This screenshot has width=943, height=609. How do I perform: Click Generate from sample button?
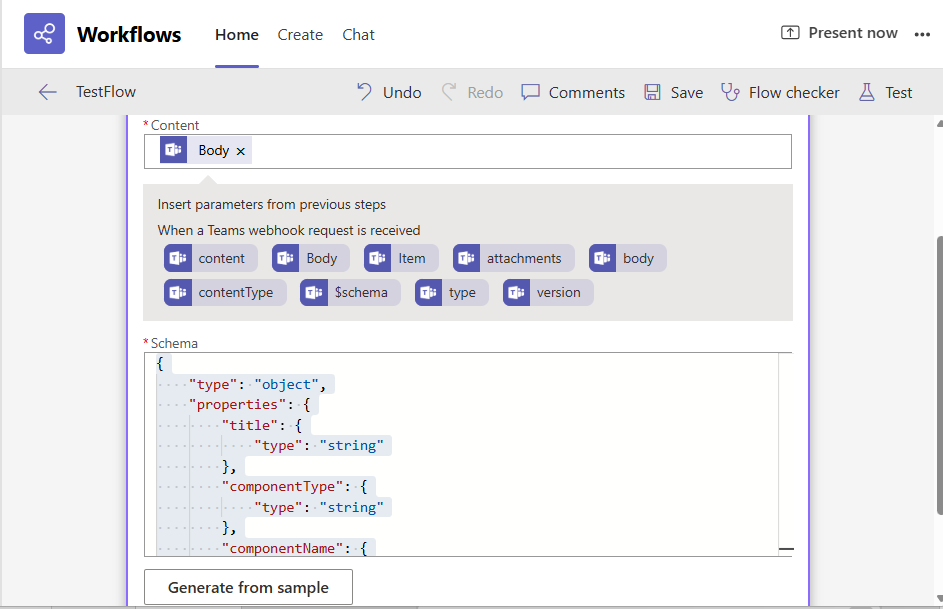pos(248,588)
